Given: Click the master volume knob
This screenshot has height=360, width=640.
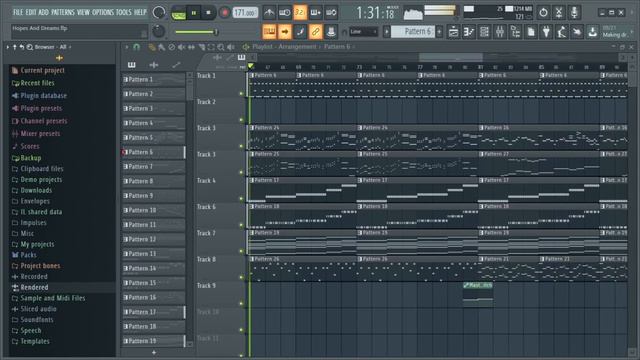Looking at the screenshot, I should click(x=159, y=13).
